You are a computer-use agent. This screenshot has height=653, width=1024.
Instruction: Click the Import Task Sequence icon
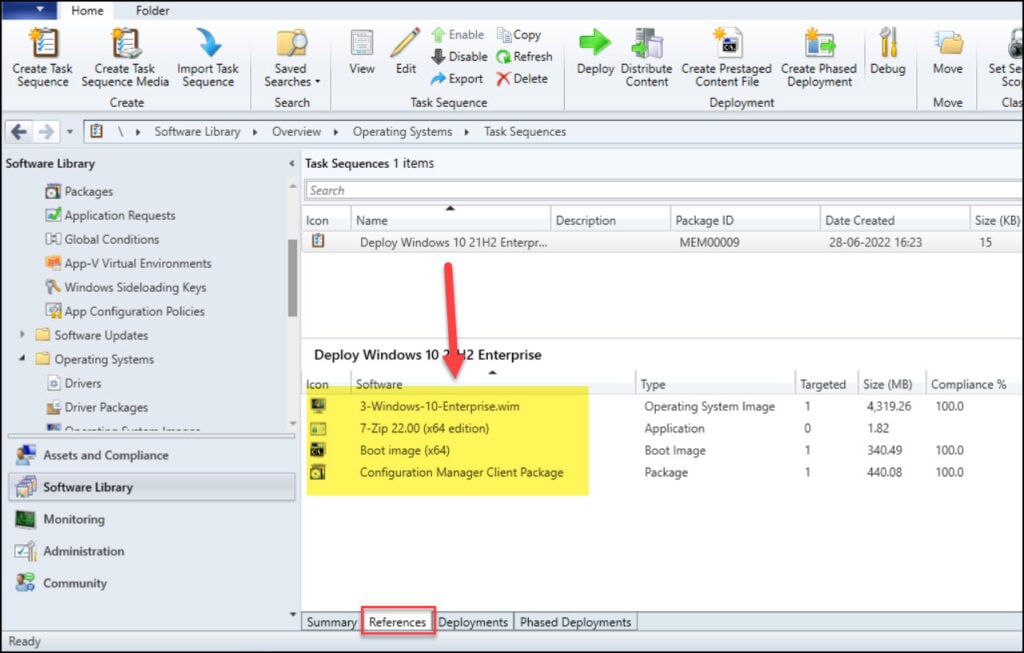point(208,43)
